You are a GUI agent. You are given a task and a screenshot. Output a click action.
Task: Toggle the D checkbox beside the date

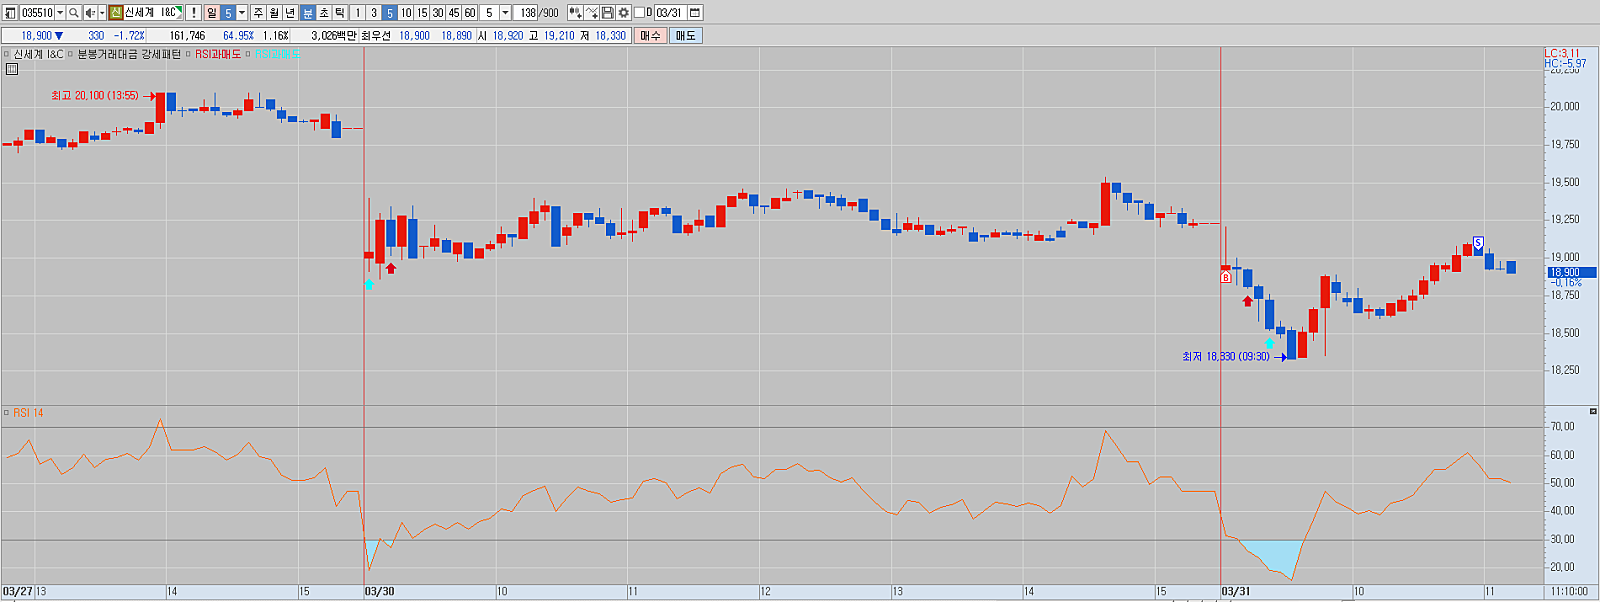tap(640, 13)
